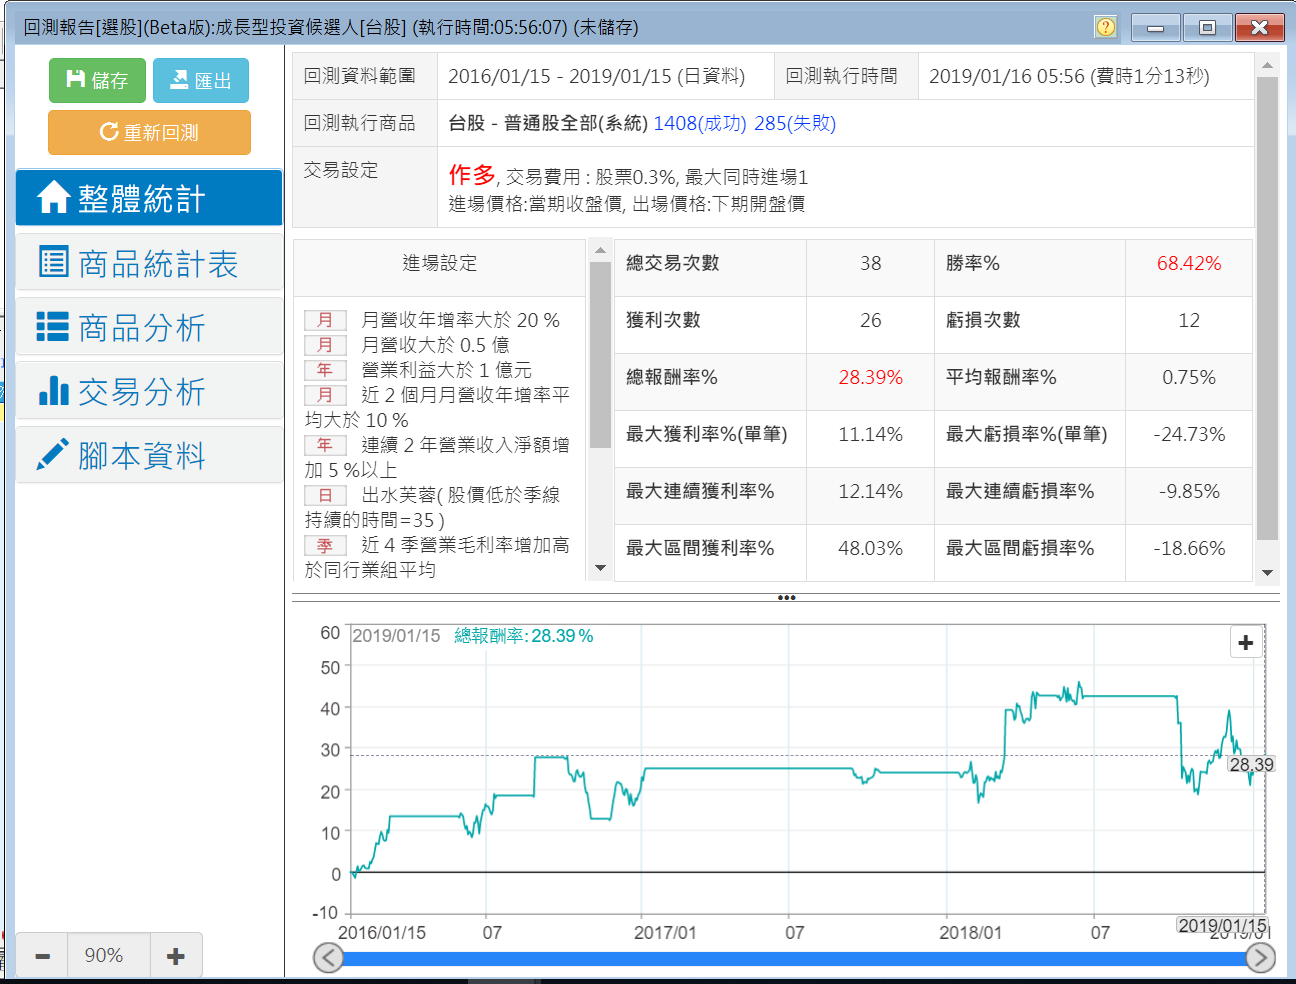The height and width of the screenshot is (984, 1296).
Task: Click the 1408(成功) link
Action: coord(699,123)
